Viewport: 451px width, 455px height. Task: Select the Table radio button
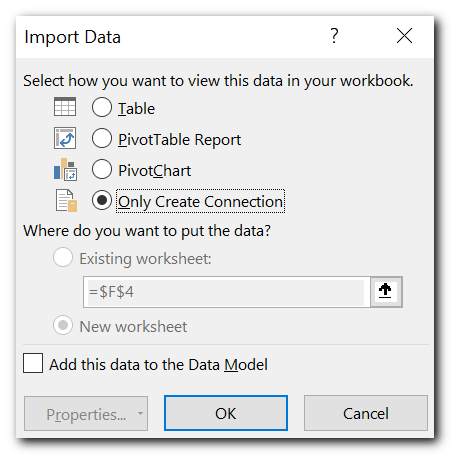click(102, 107)
